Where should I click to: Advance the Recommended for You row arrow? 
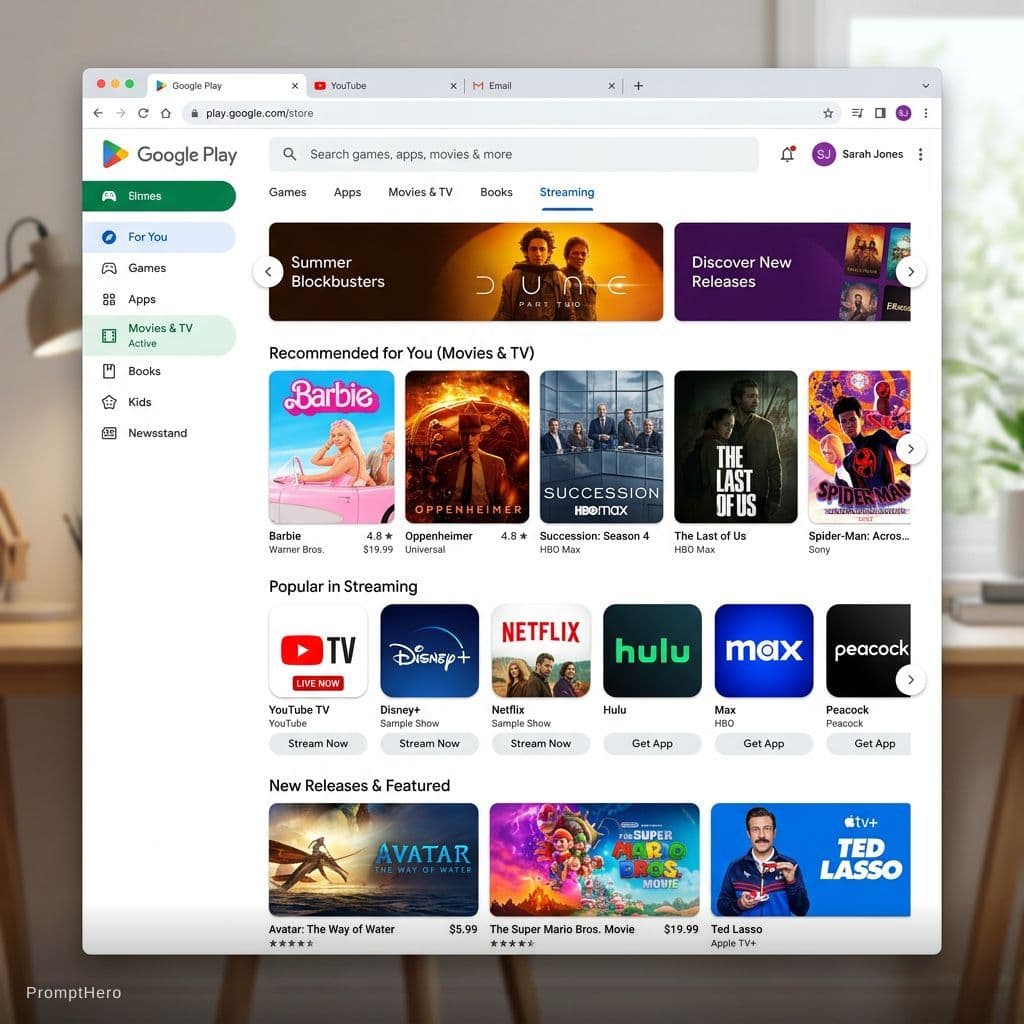tap(911, 449)
